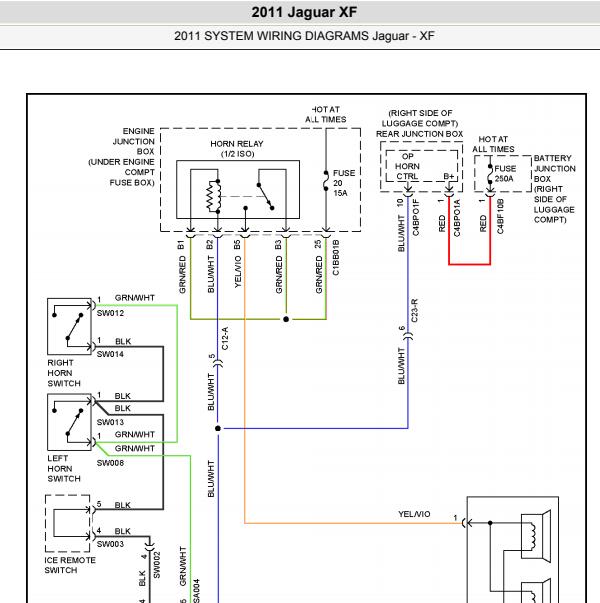Image resolution: width=600 pixels, height=603 pixels.
Task: Click the 'HOT AT ALL TIMES' label above fuse 250A
Action: pyautogui.click(x=493, y=144)
